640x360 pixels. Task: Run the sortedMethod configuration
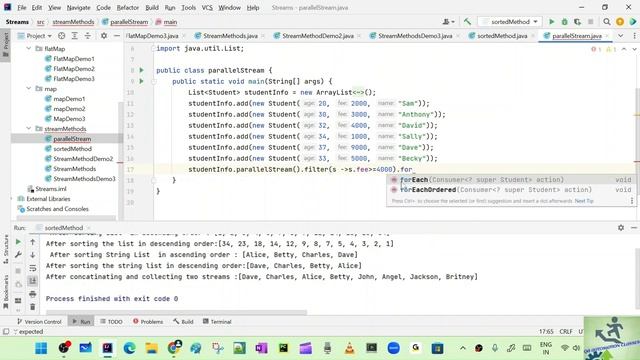coord(551,22)
